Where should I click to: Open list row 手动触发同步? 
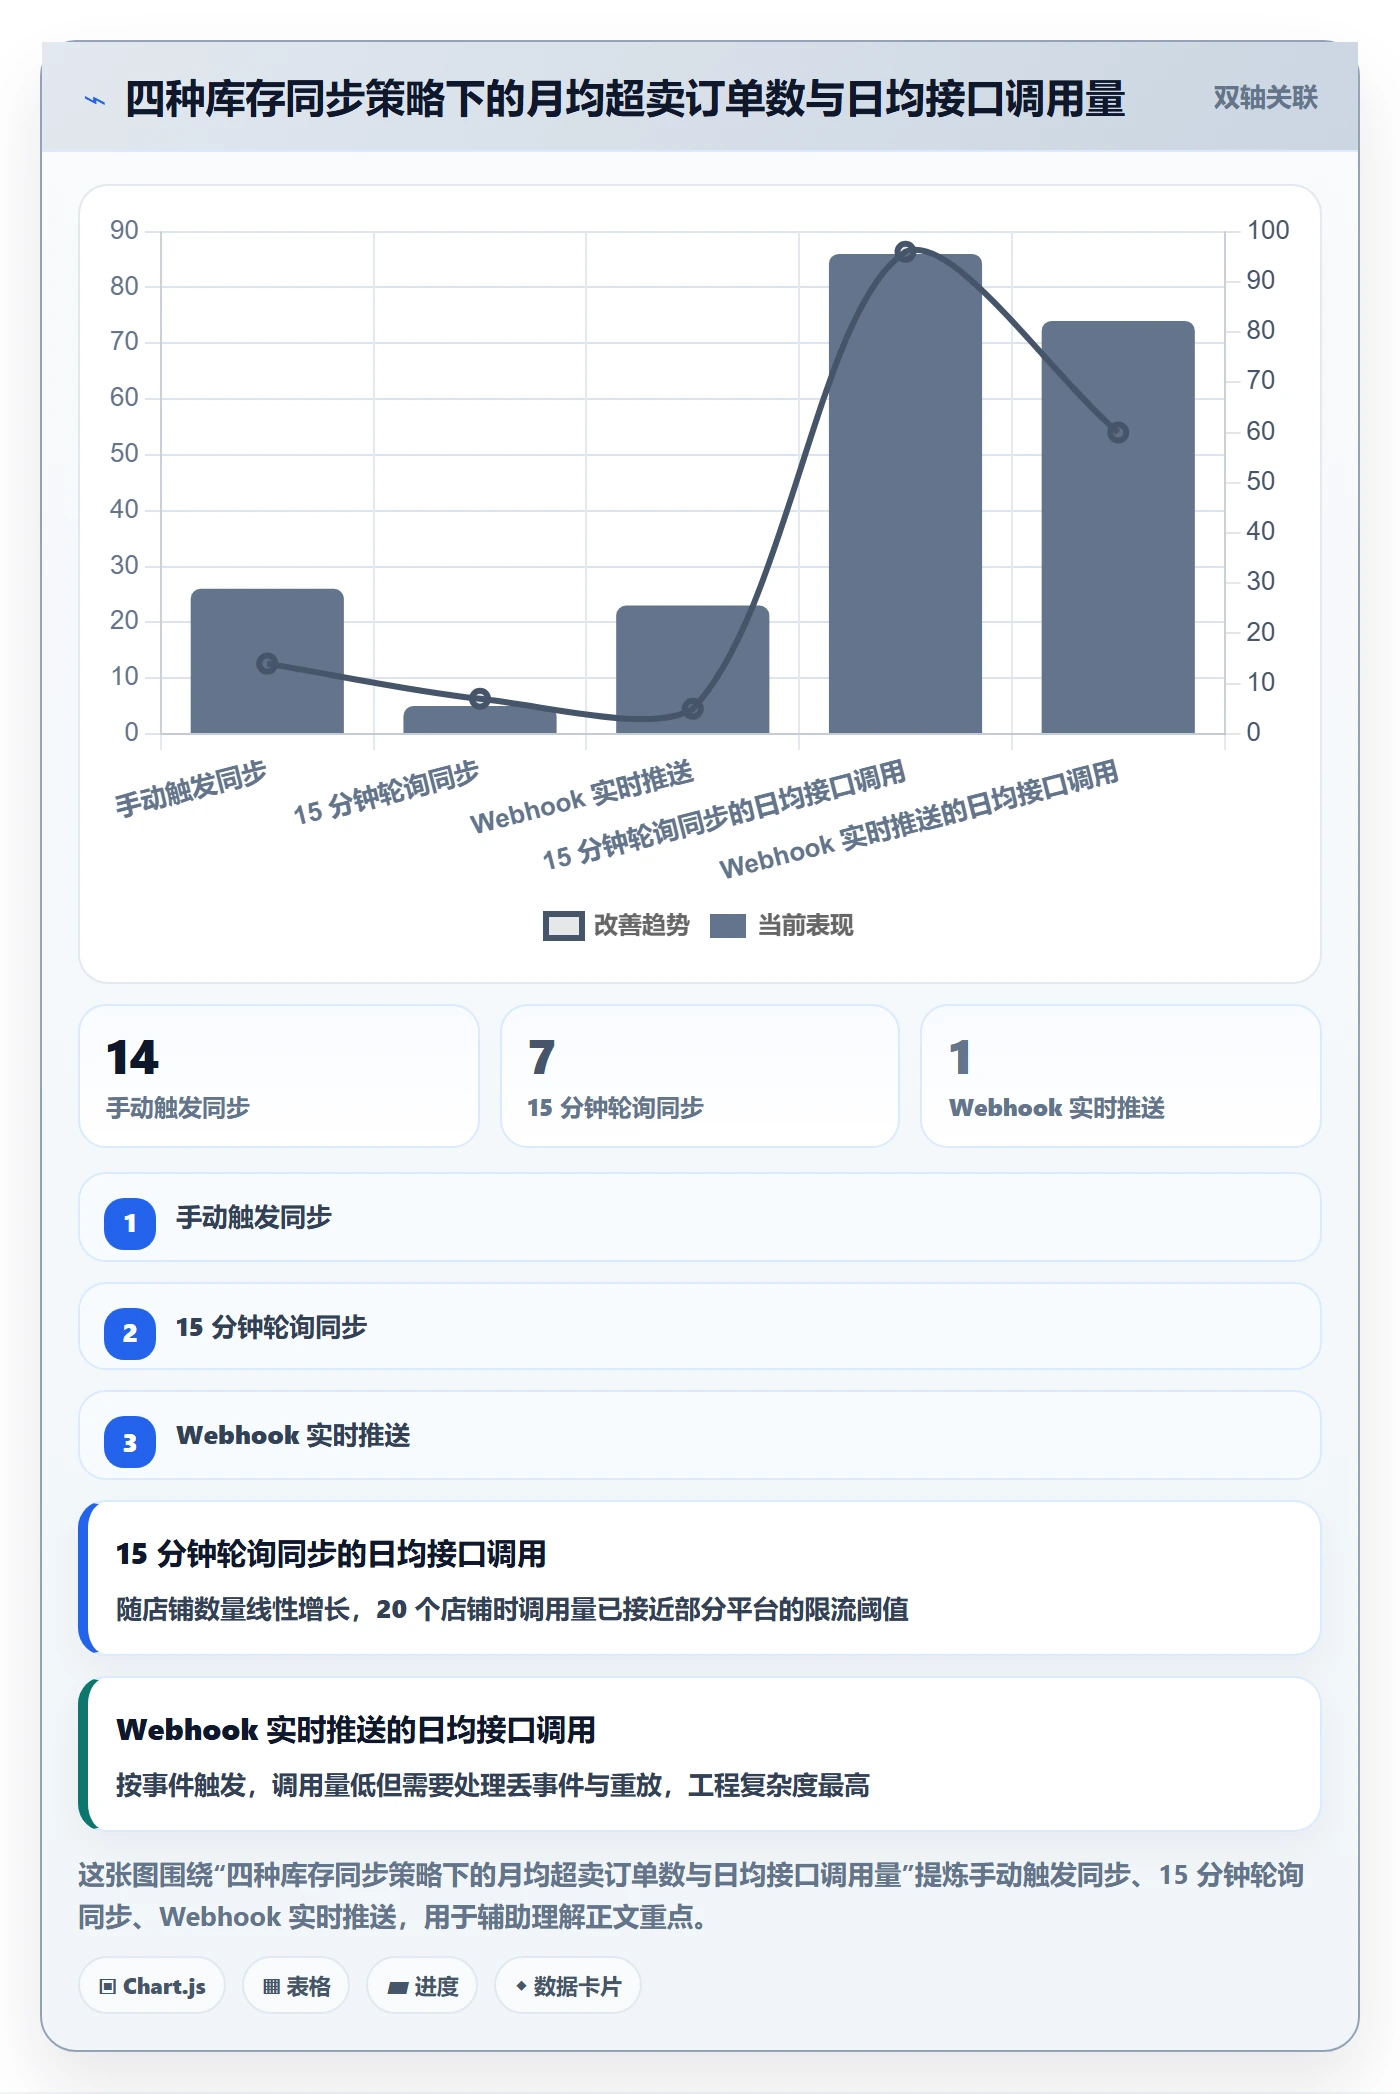700,1217
